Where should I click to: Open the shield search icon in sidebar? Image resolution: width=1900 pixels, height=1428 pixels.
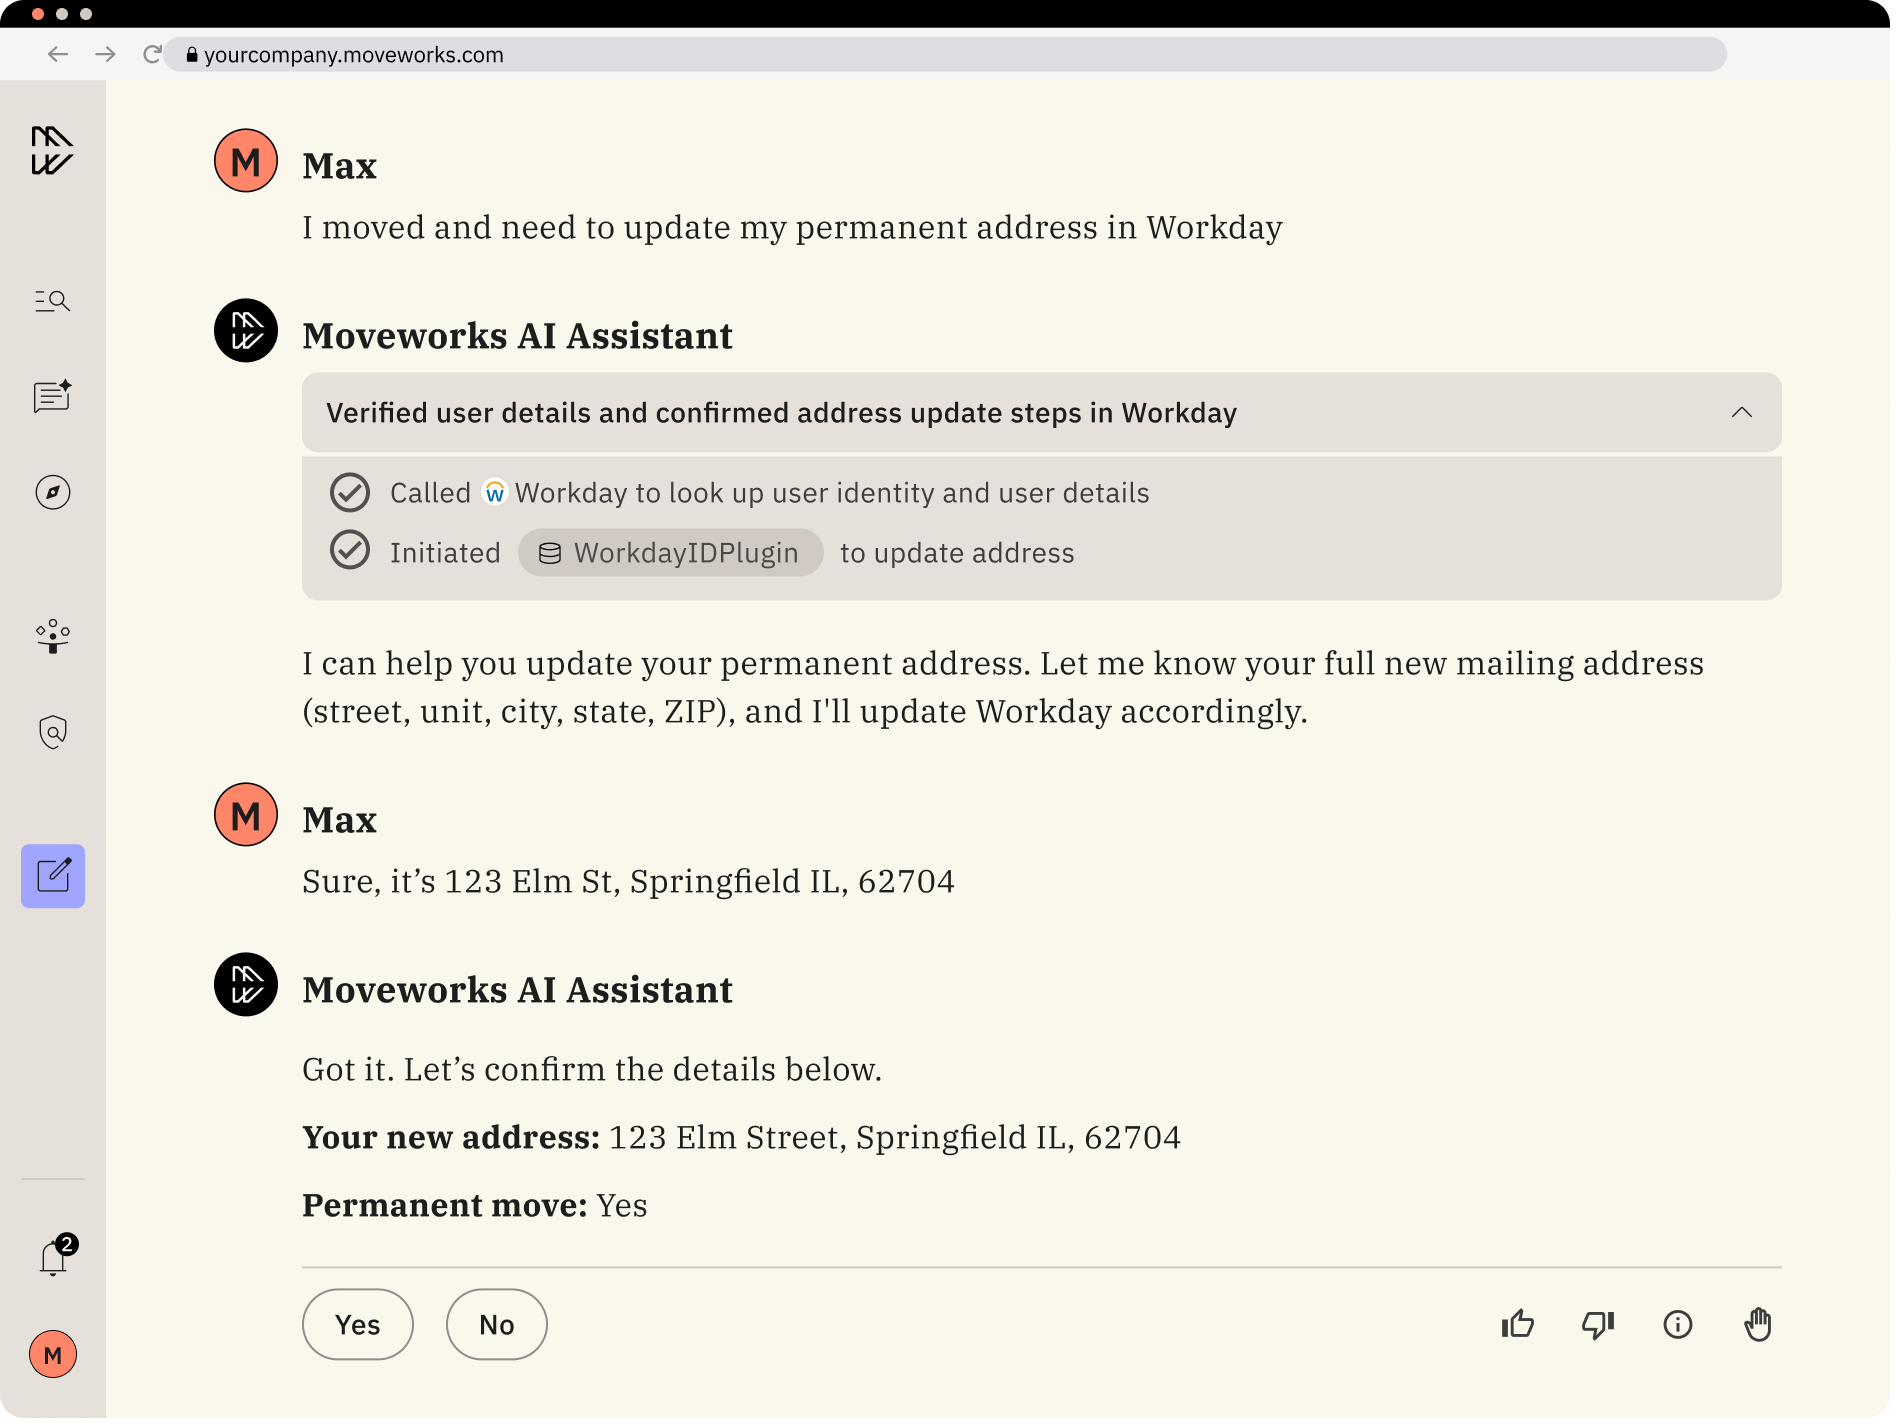pos(52,732)
